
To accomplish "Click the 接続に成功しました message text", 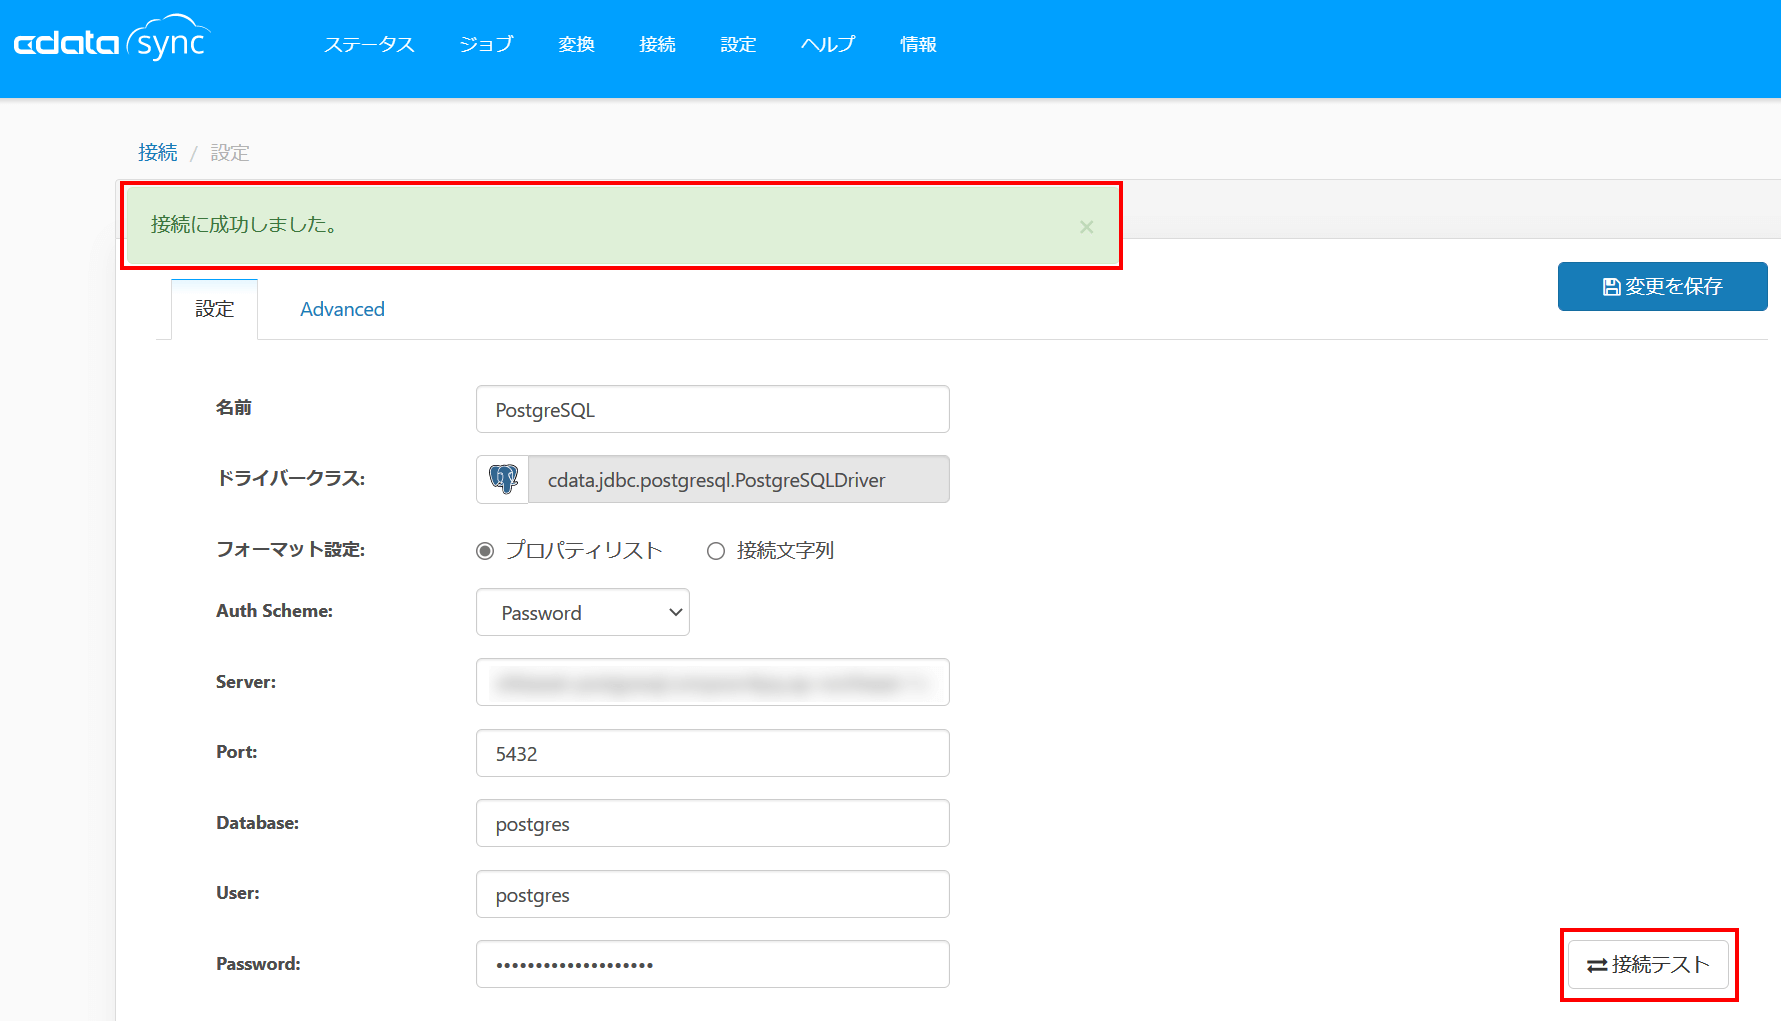I will click(245, 225).
